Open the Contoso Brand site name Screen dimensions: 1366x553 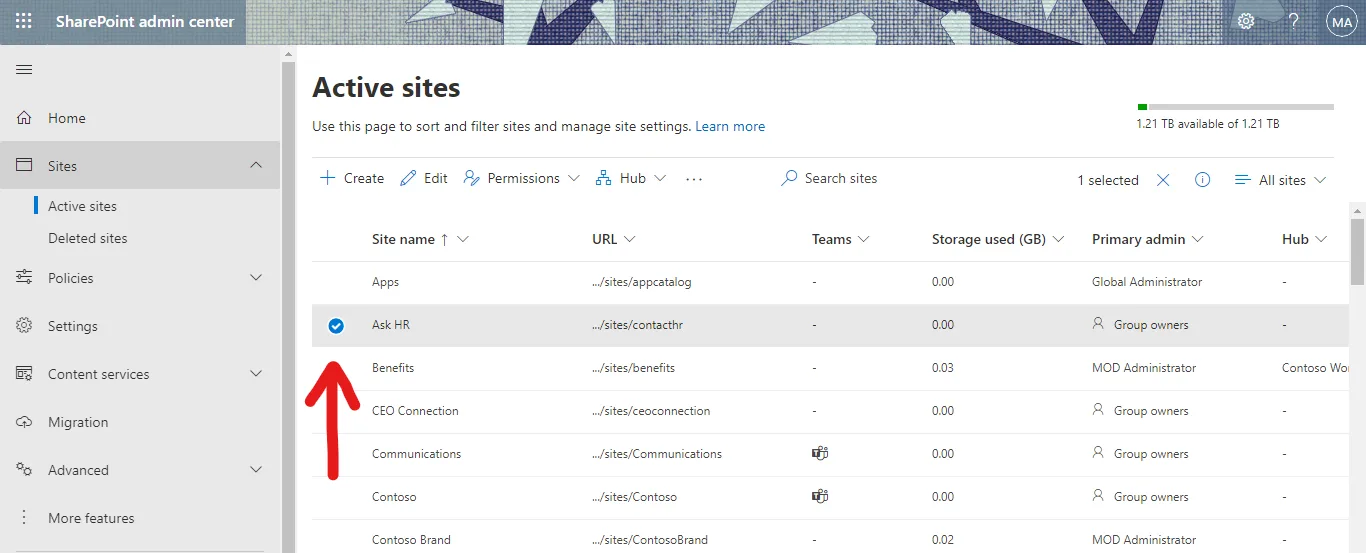click(x=411, y=540)
